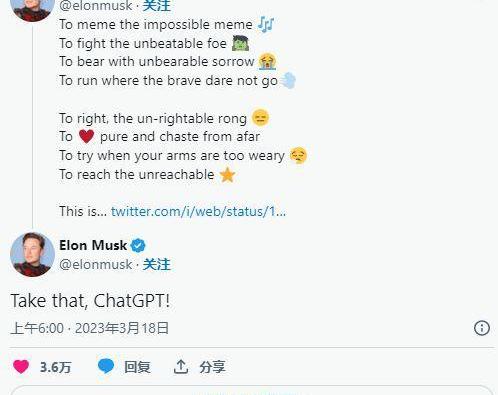Open the tweet info circle icon
The height and width of the screenshot is (395, 498).
point(482,328)
